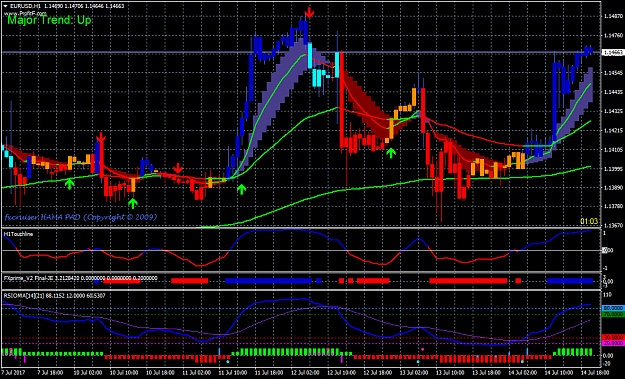Click the 1.14105 price scale label
The width and height of the screenshot is (625, 379).
[x=613, y=150]
